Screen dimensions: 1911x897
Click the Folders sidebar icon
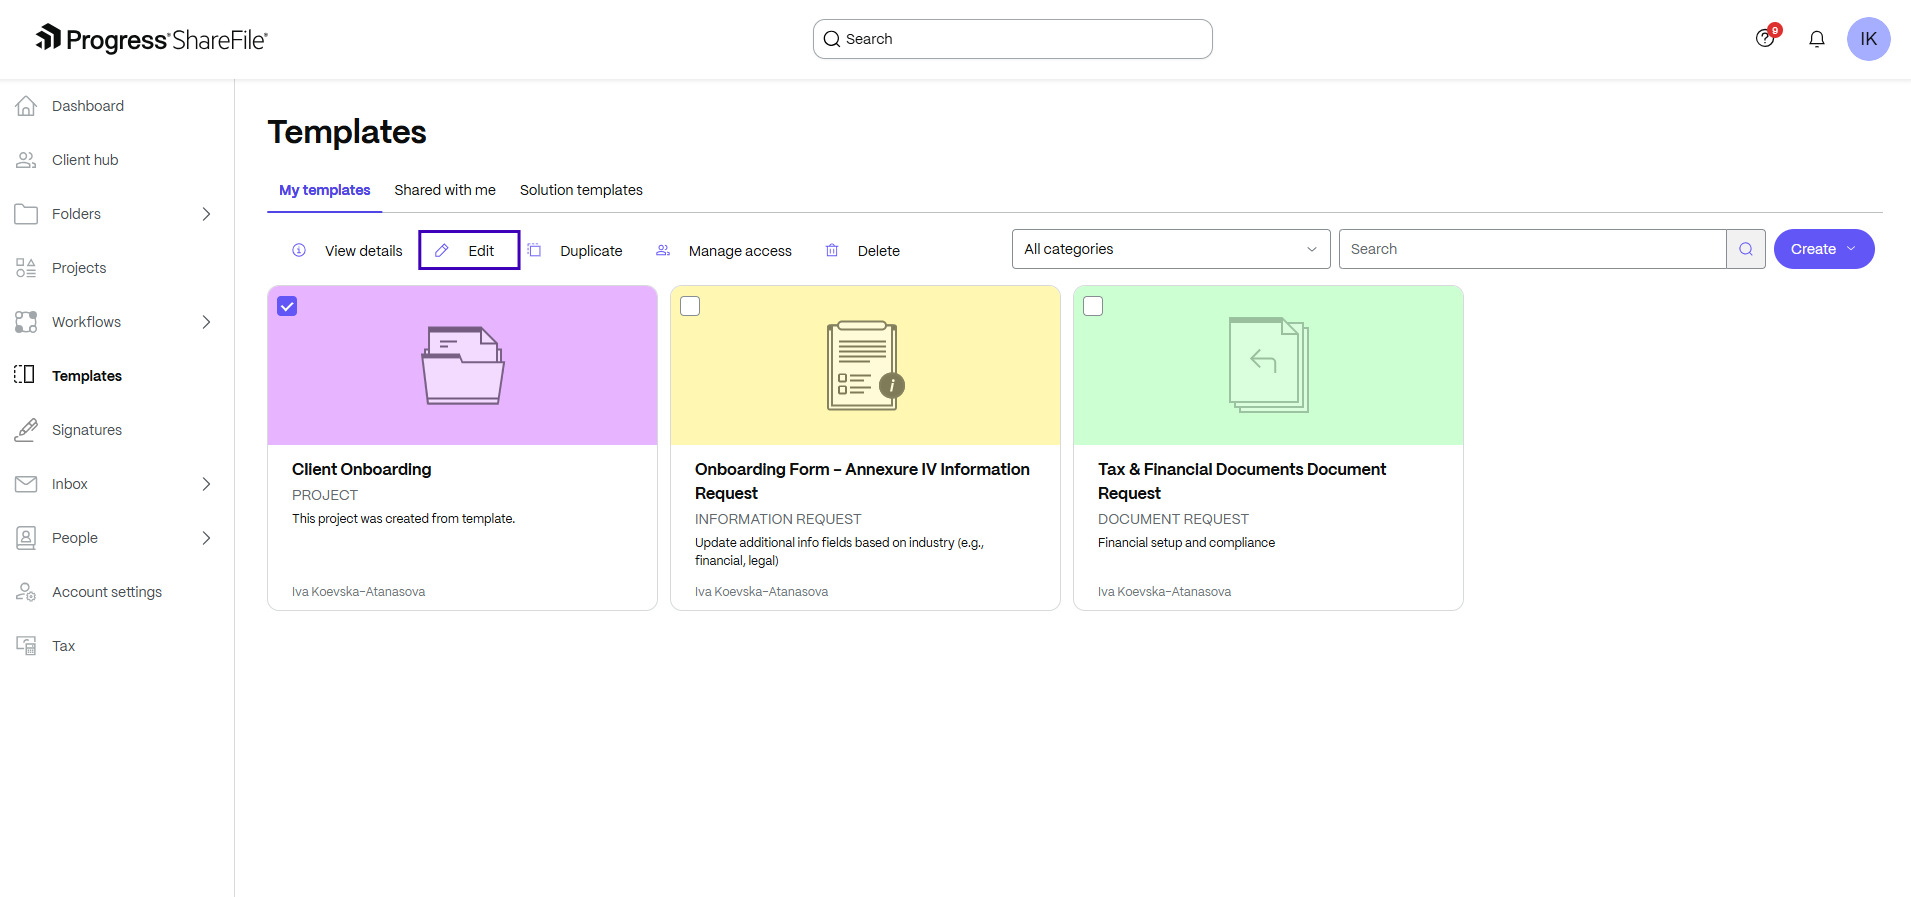26,214
